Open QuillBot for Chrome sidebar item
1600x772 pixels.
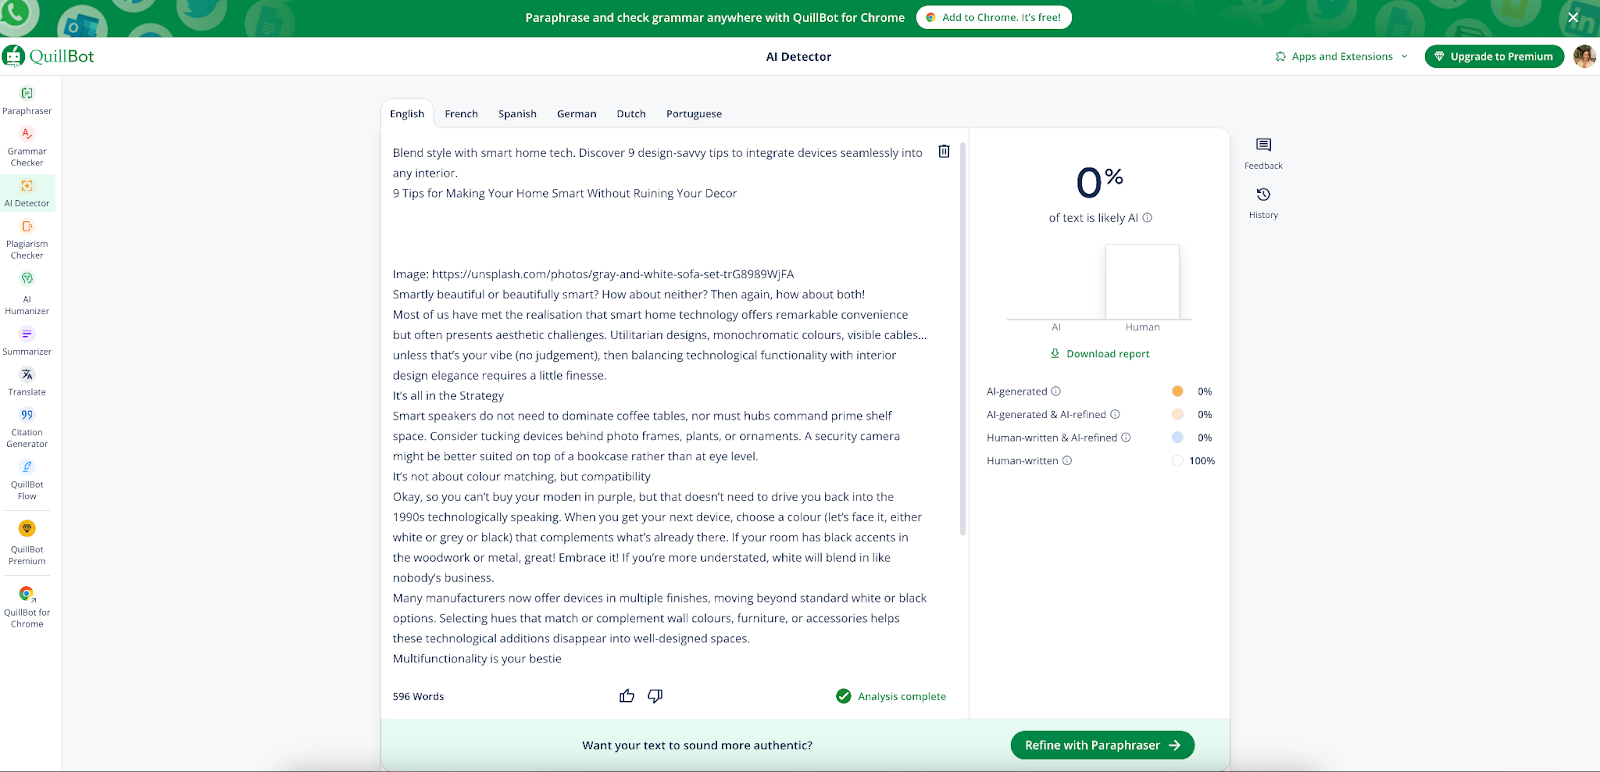(27, 606)
